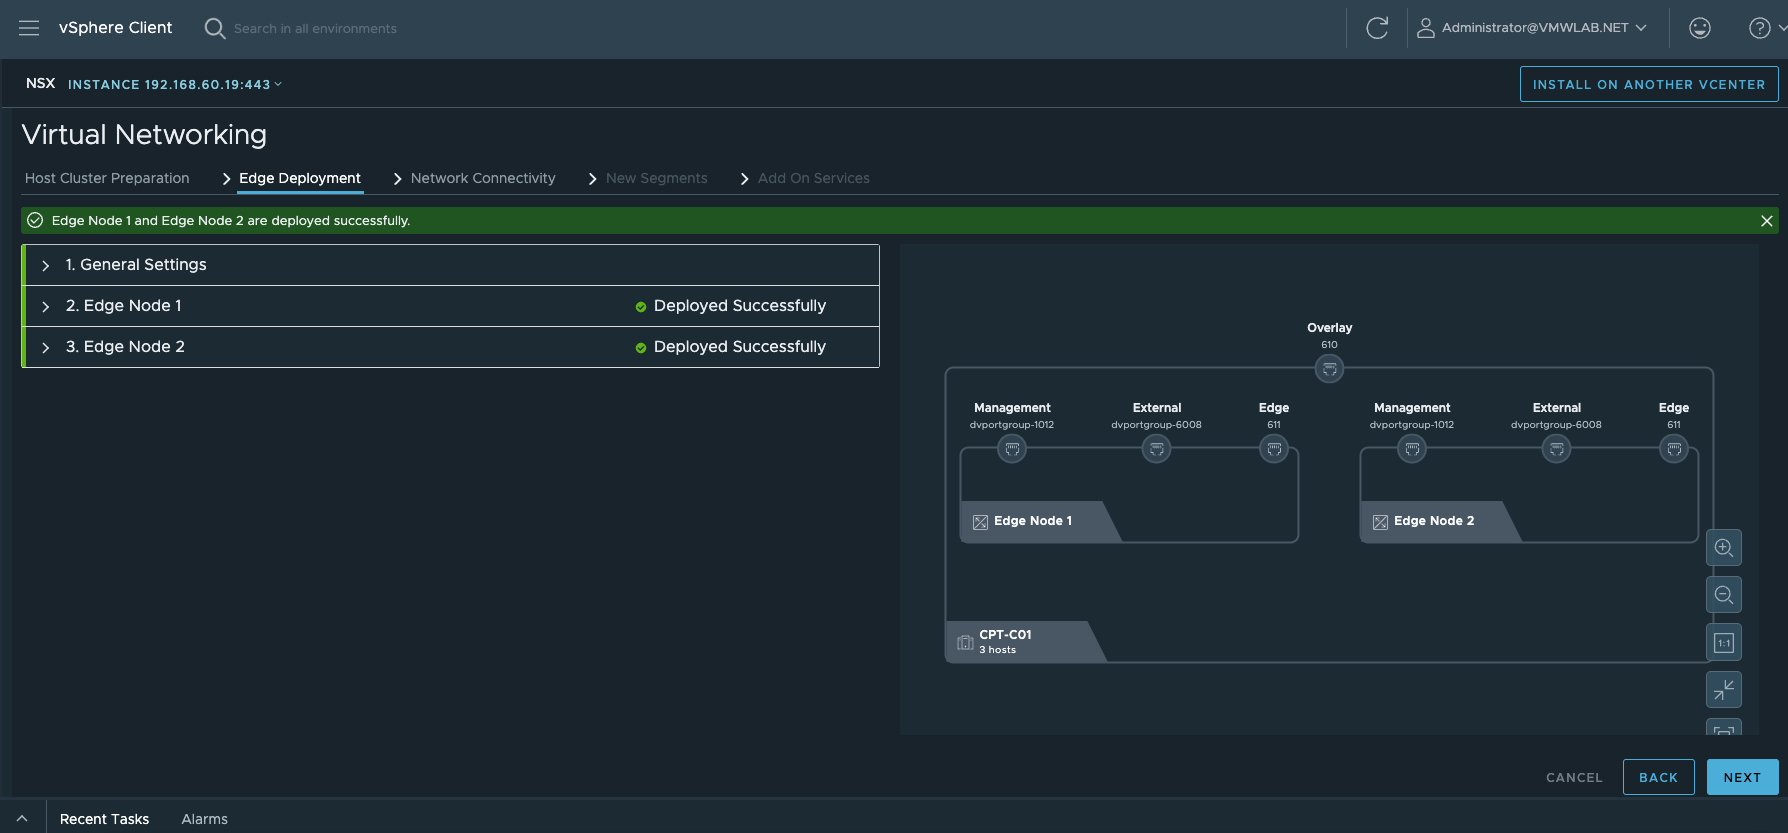Click the Overlay label in the diagram
This screenshot has width=1788, height=833.
click(x=1329, y=328)
